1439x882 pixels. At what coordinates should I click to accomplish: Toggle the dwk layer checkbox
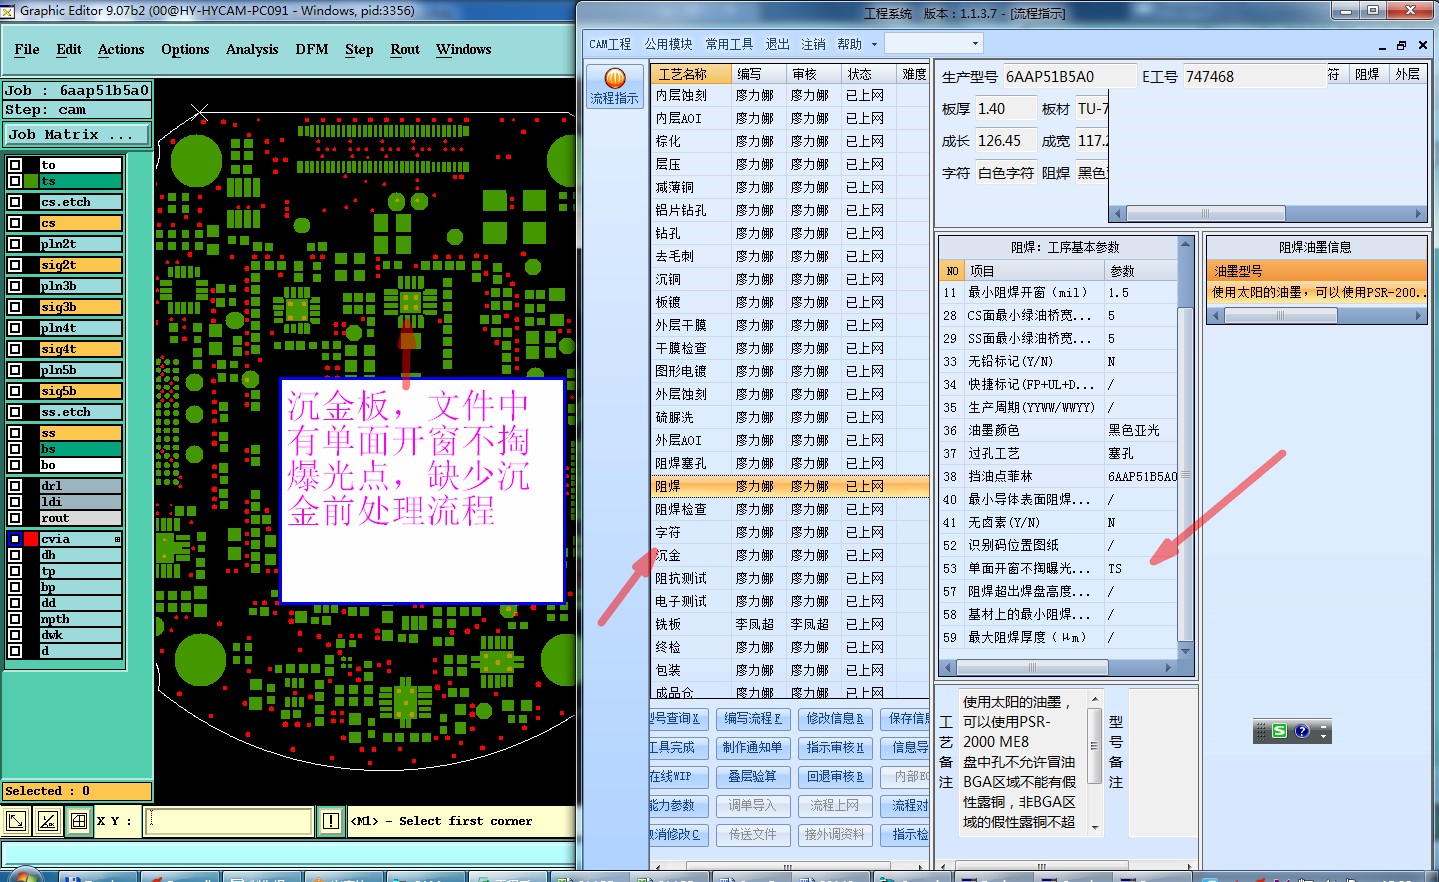pos(15,635)
